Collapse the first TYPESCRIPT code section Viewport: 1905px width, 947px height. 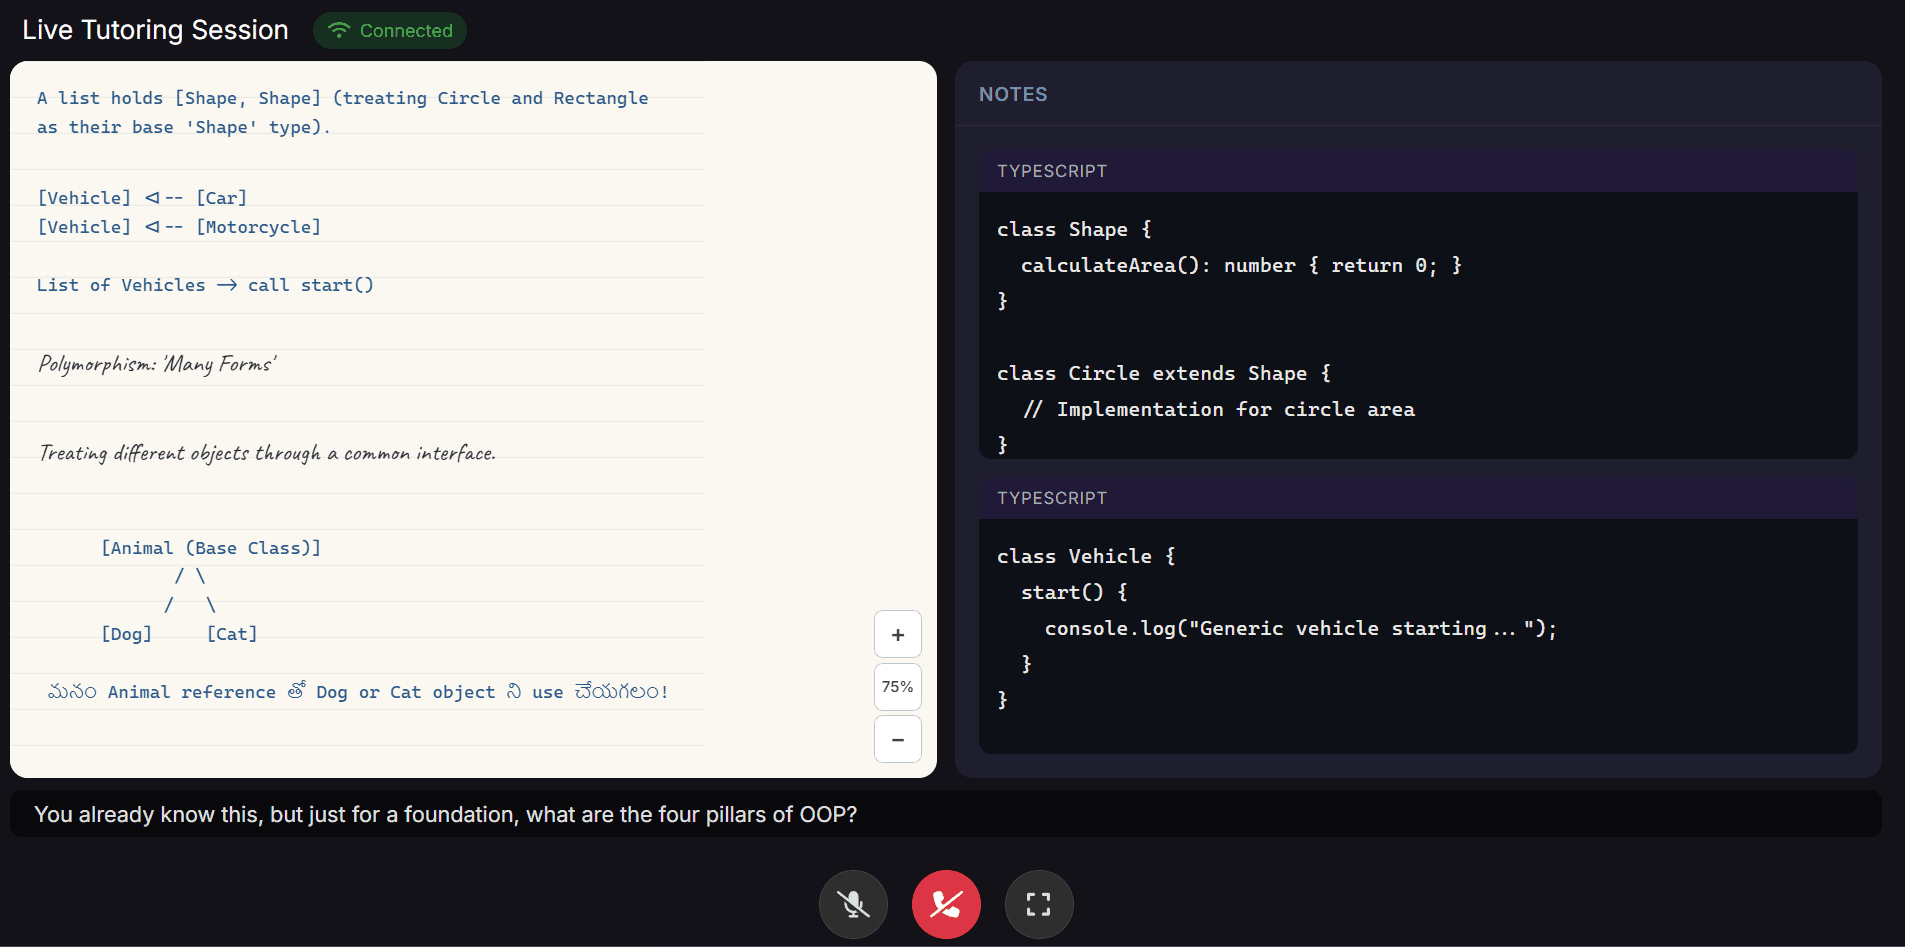pyautogui.click(x=1051, y=170)
